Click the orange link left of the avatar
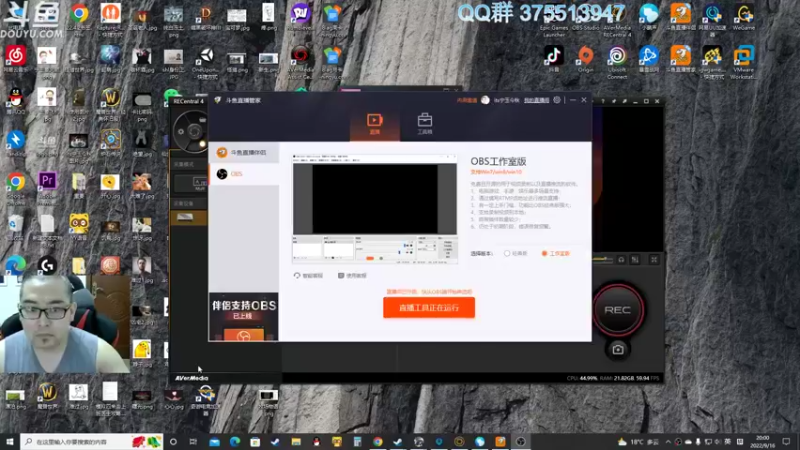The height and width of the screenshot is (450, 800). click(x=466, y=101)
